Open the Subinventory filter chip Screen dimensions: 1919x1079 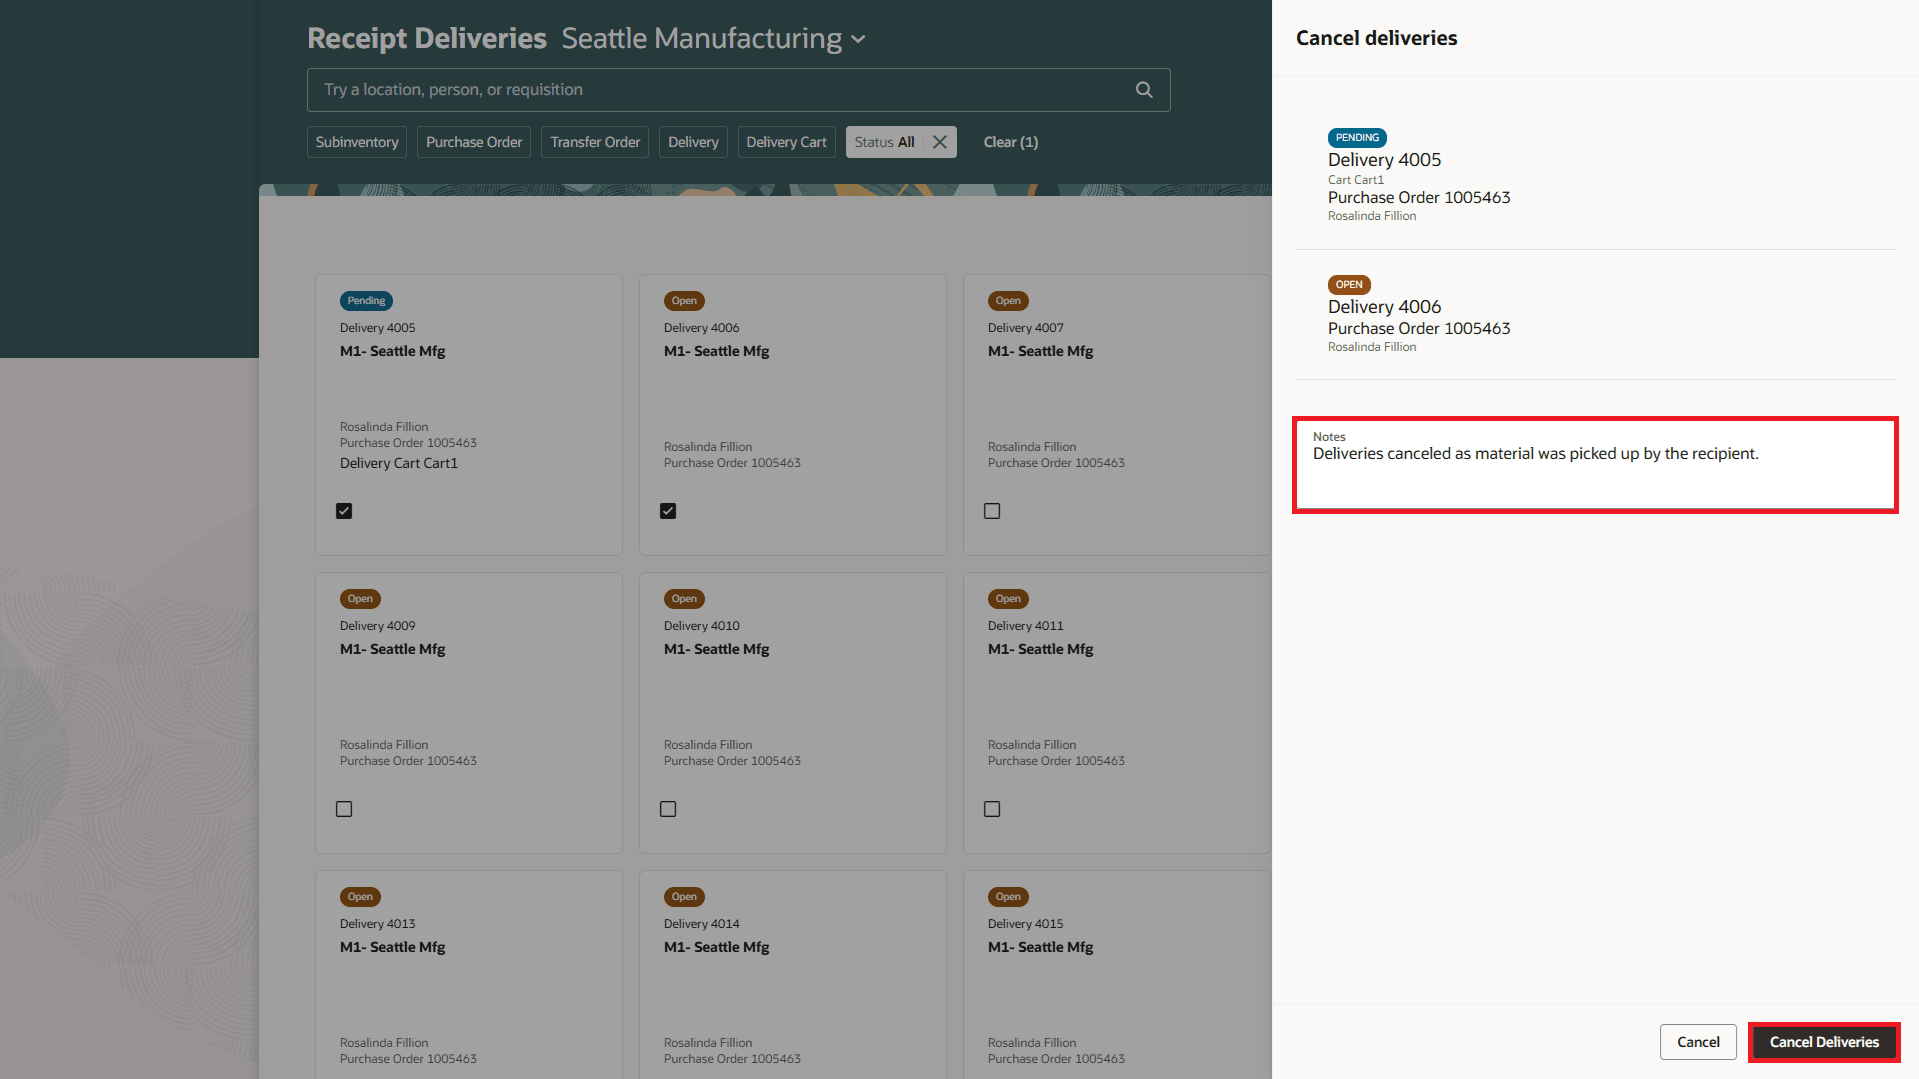point(357,142)
